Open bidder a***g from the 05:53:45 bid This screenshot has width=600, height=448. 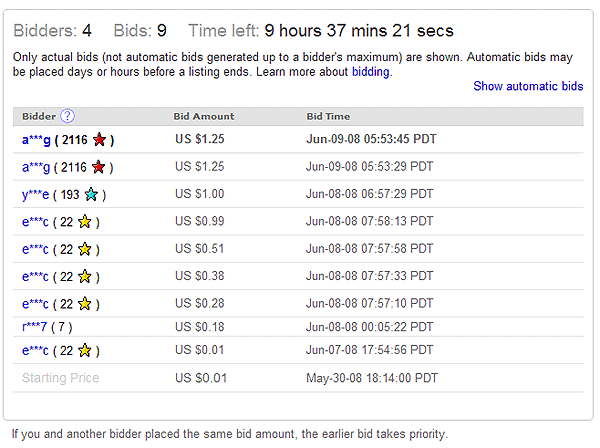(x=36, y=140)
